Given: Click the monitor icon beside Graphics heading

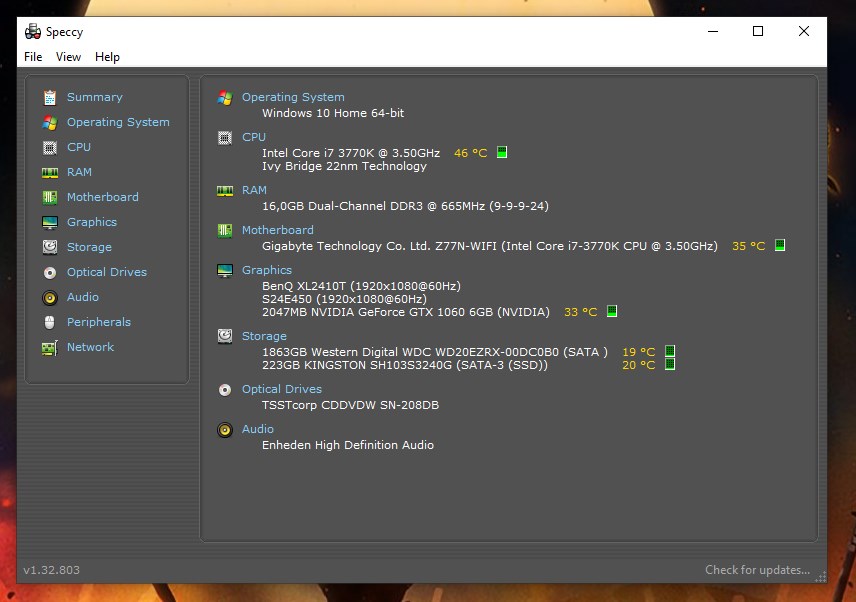Looking at the screenshot, I should tap(225, 271).
